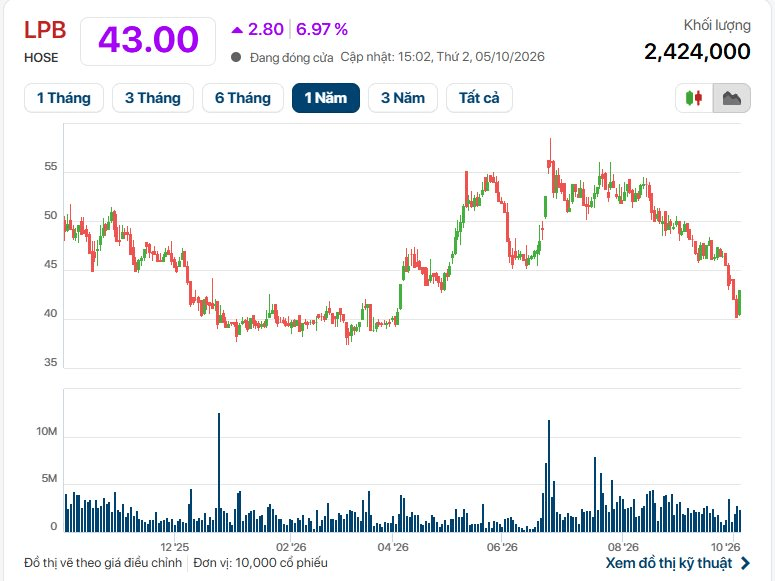Click the chevron arrow beside Xem đồ thị kỹ thuật

point(745,563)
